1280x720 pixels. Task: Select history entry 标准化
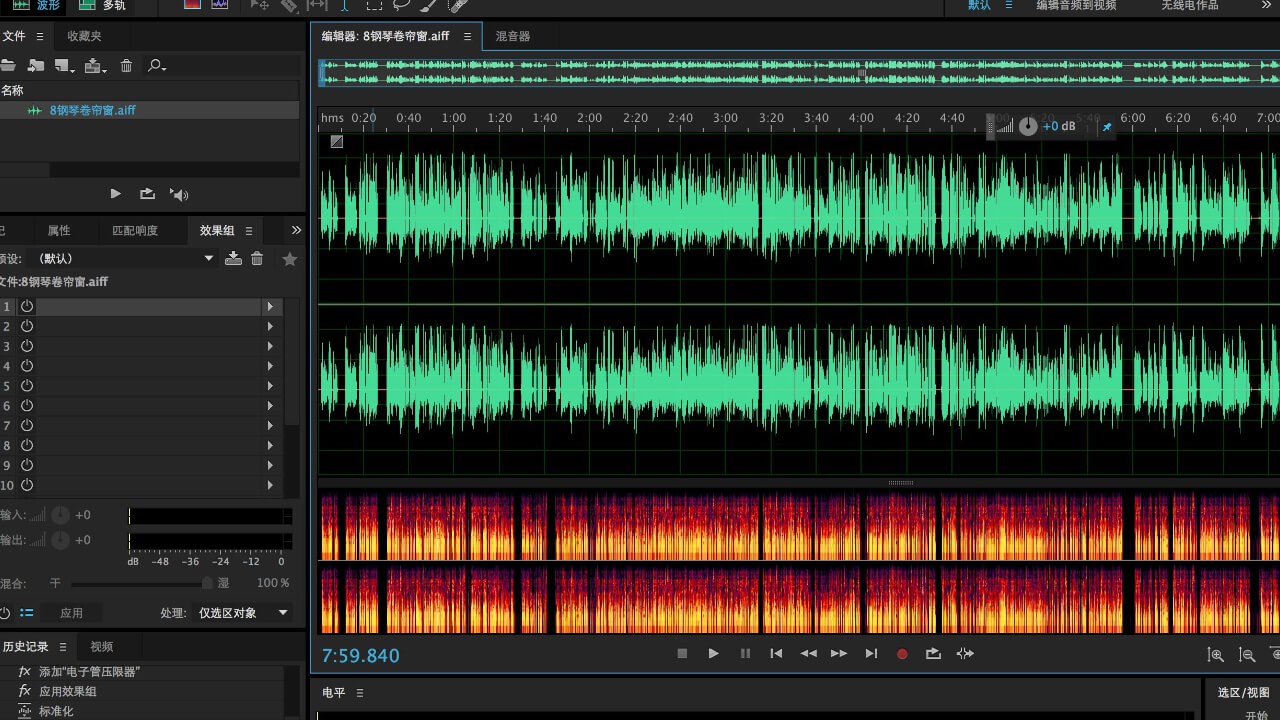pyautogui.click(x=56, y=711)
